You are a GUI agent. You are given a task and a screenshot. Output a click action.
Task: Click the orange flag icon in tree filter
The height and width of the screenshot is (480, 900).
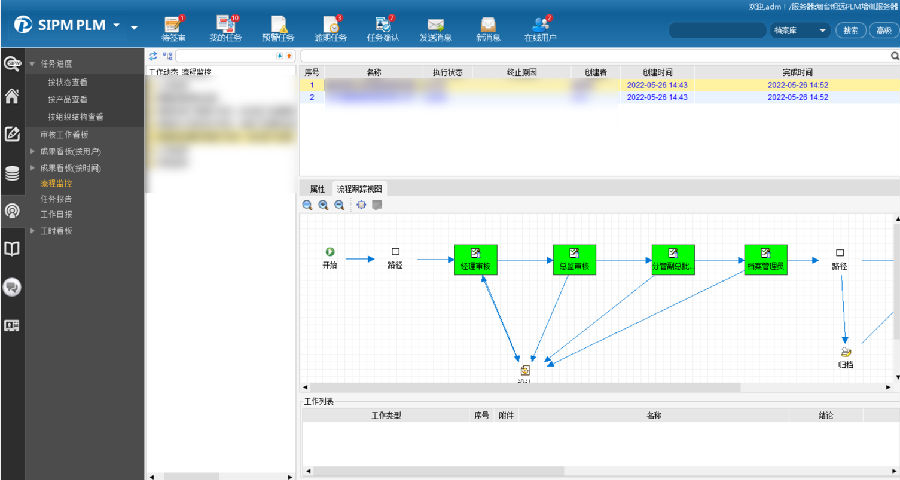pyautogui.click(x=289, y=56)
